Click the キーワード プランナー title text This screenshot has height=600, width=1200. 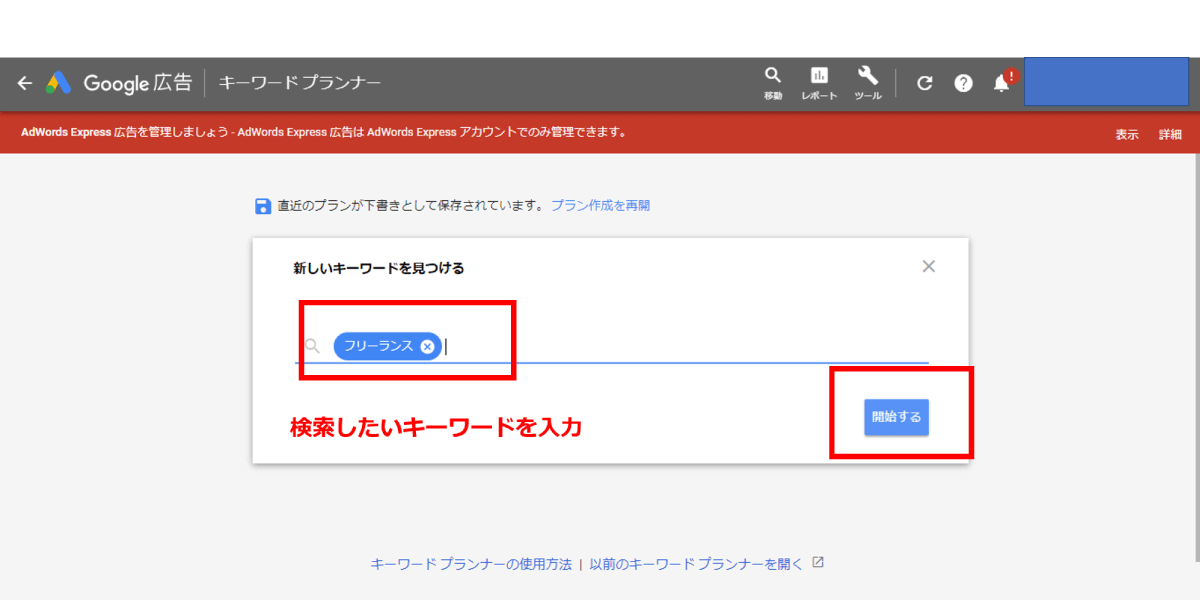pos(300,83)
